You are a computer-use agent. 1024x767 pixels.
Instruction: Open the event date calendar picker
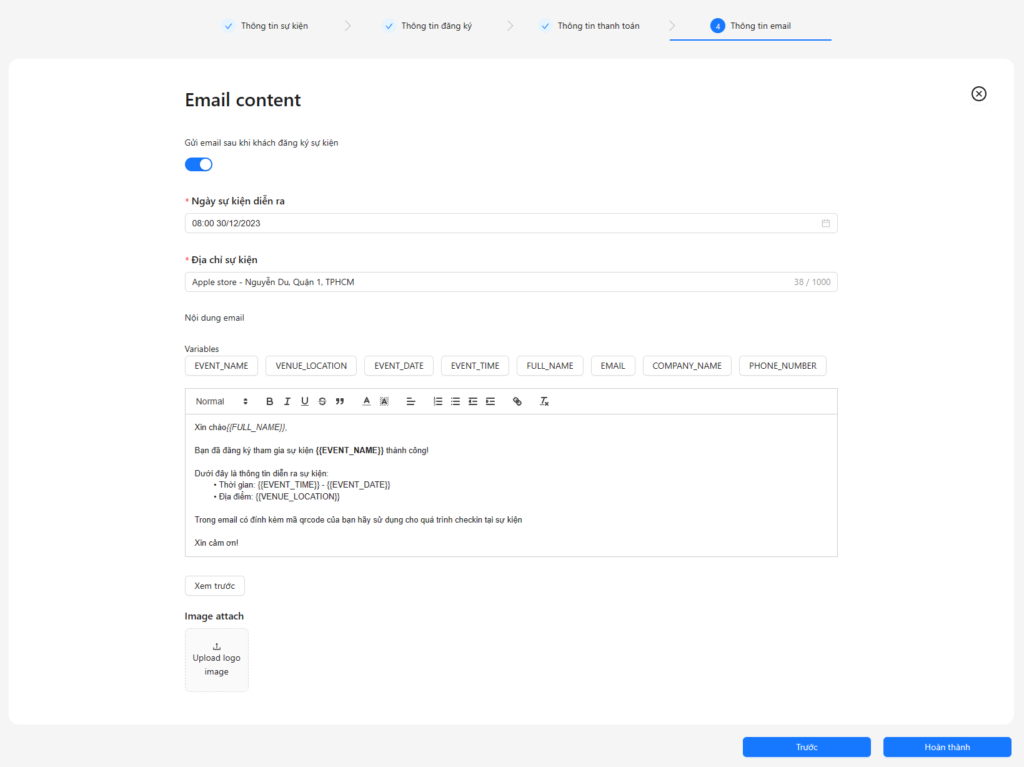[x=825, y=223]
